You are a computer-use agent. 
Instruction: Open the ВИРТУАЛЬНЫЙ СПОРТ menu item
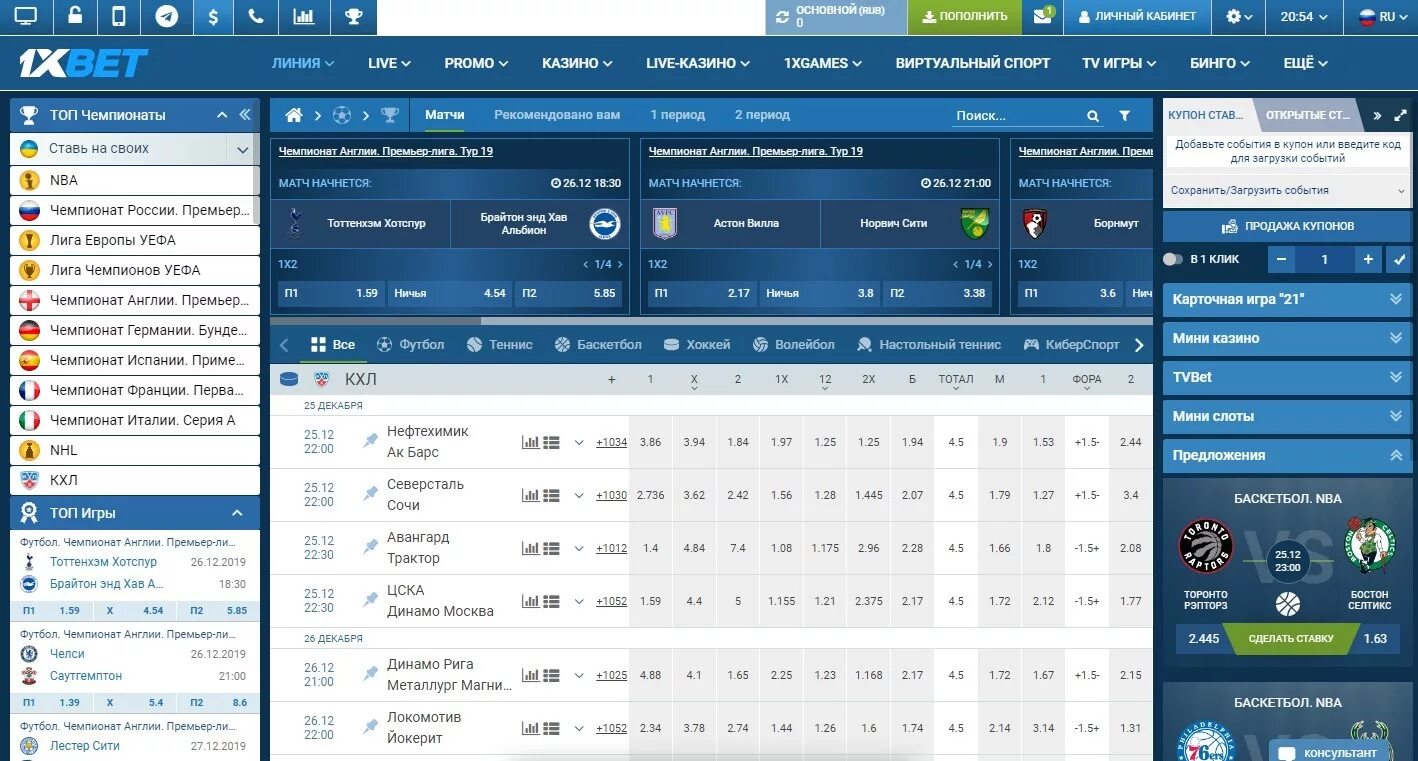click(x=973, y=63)
